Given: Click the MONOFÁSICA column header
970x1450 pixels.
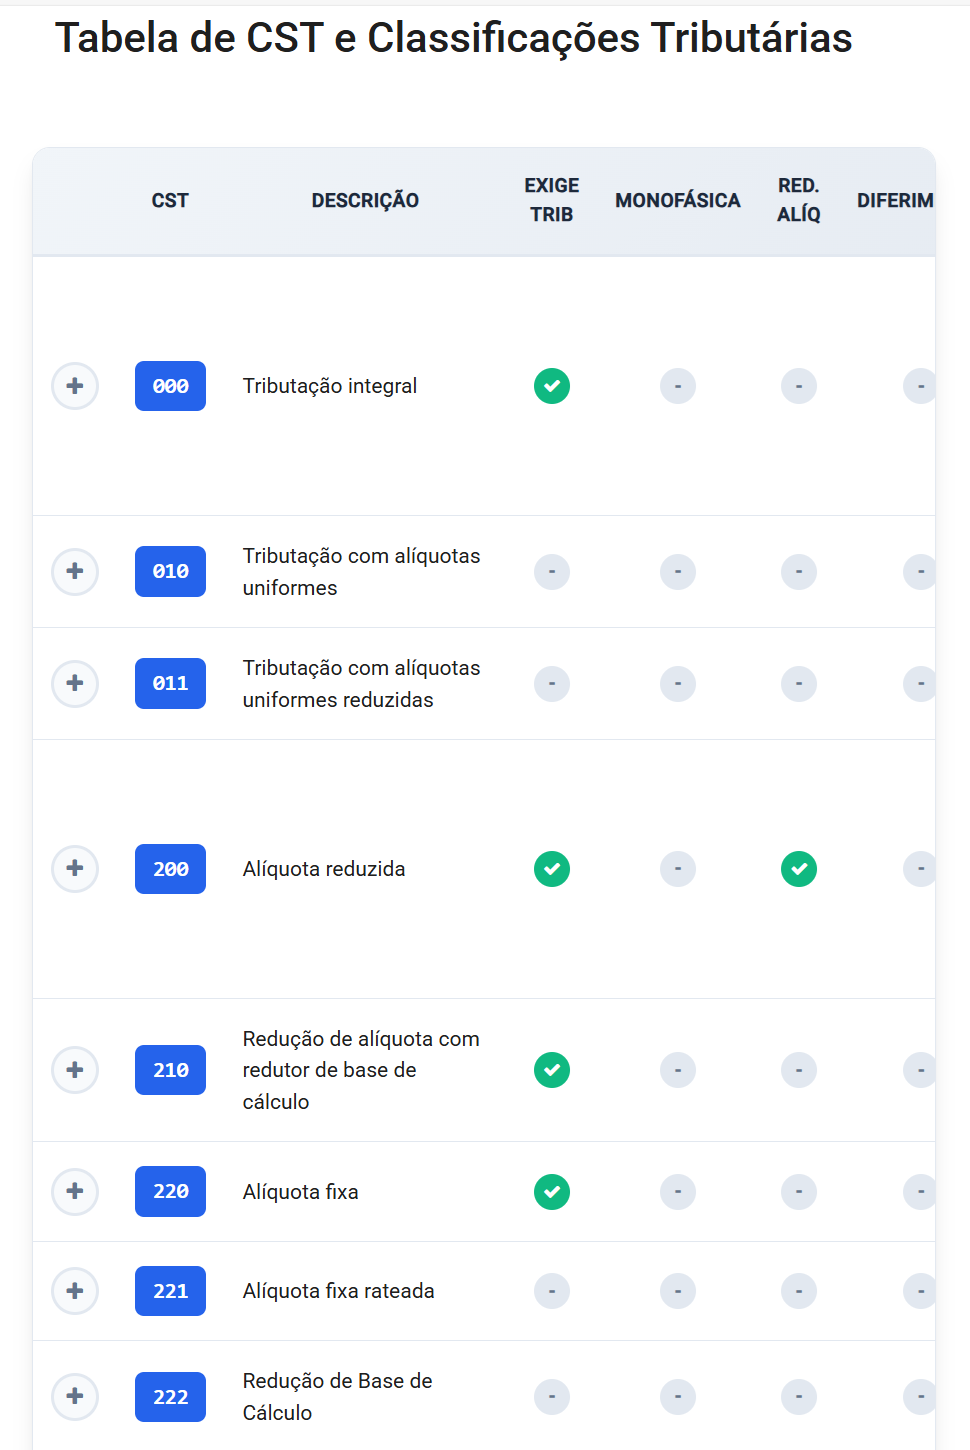Looking at the screenshot, I should 678,200.
